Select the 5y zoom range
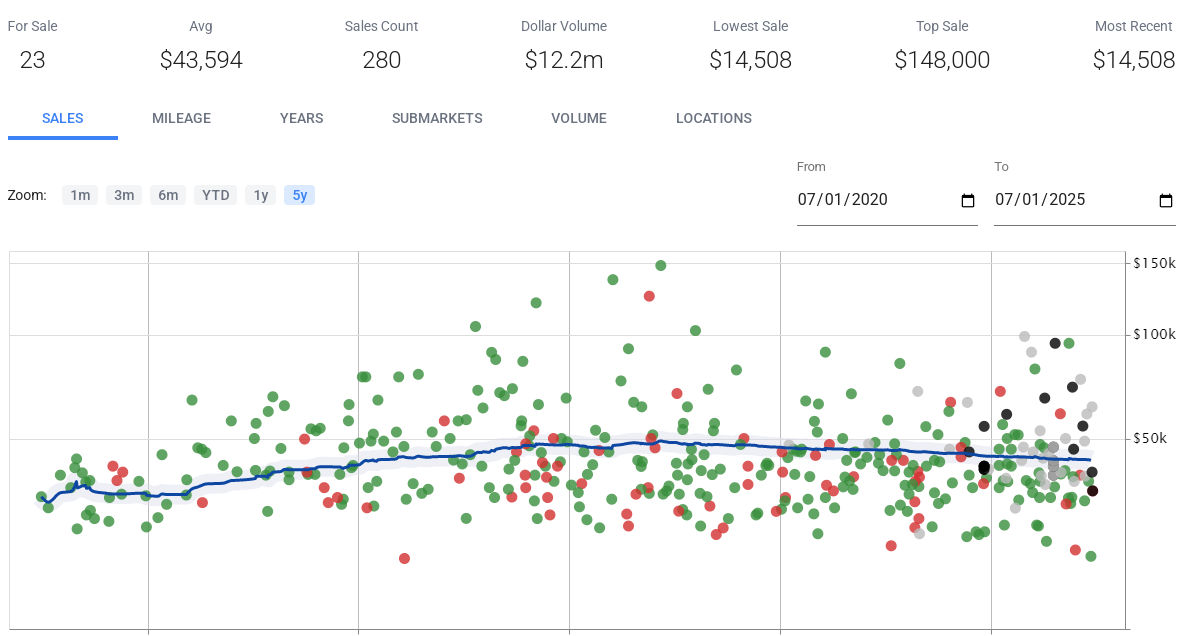 tap(300, 195)
